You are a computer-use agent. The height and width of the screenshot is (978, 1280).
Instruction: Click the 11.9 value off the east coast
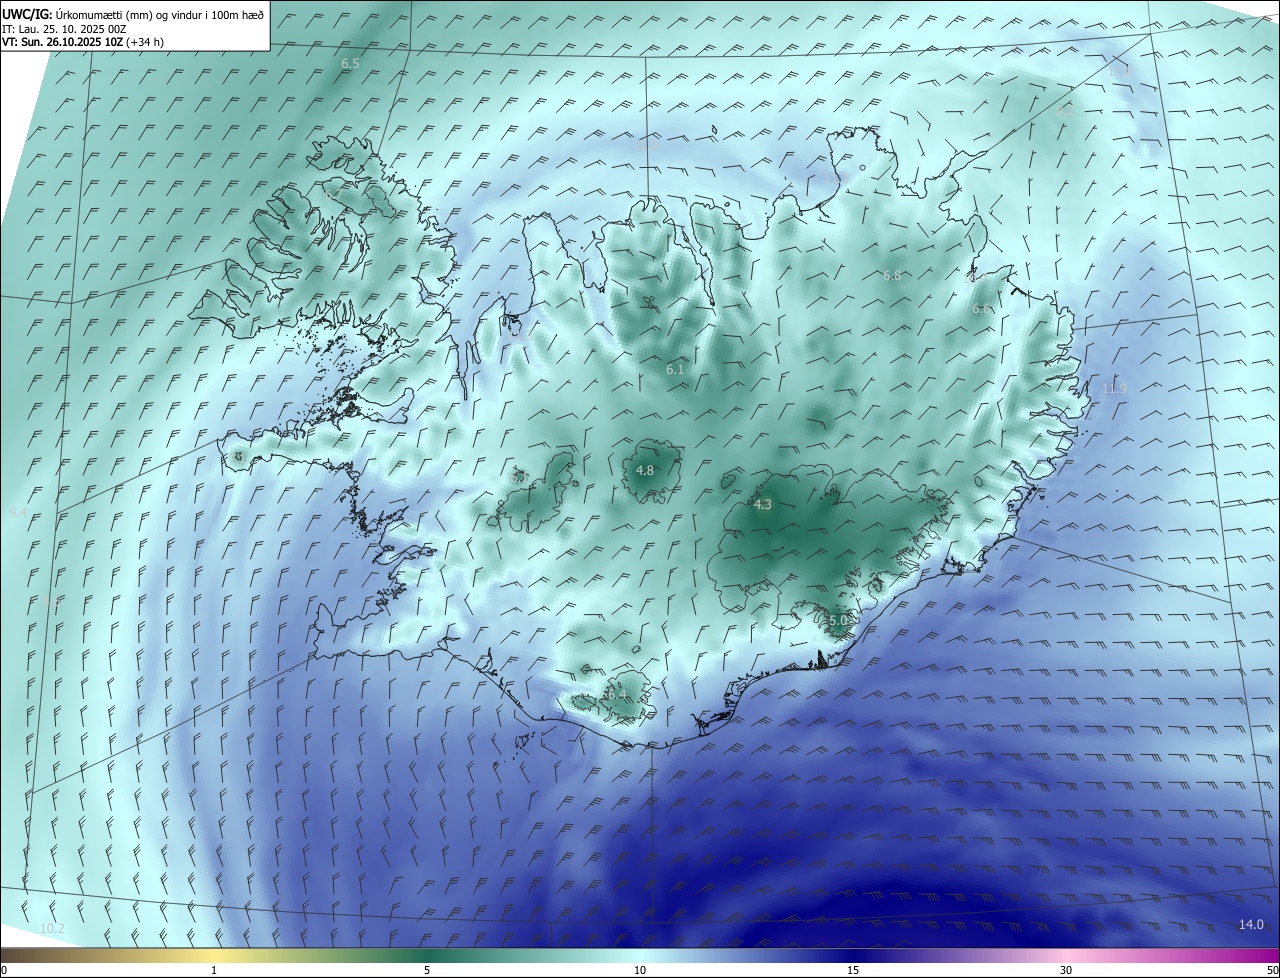click(1114, 388)
